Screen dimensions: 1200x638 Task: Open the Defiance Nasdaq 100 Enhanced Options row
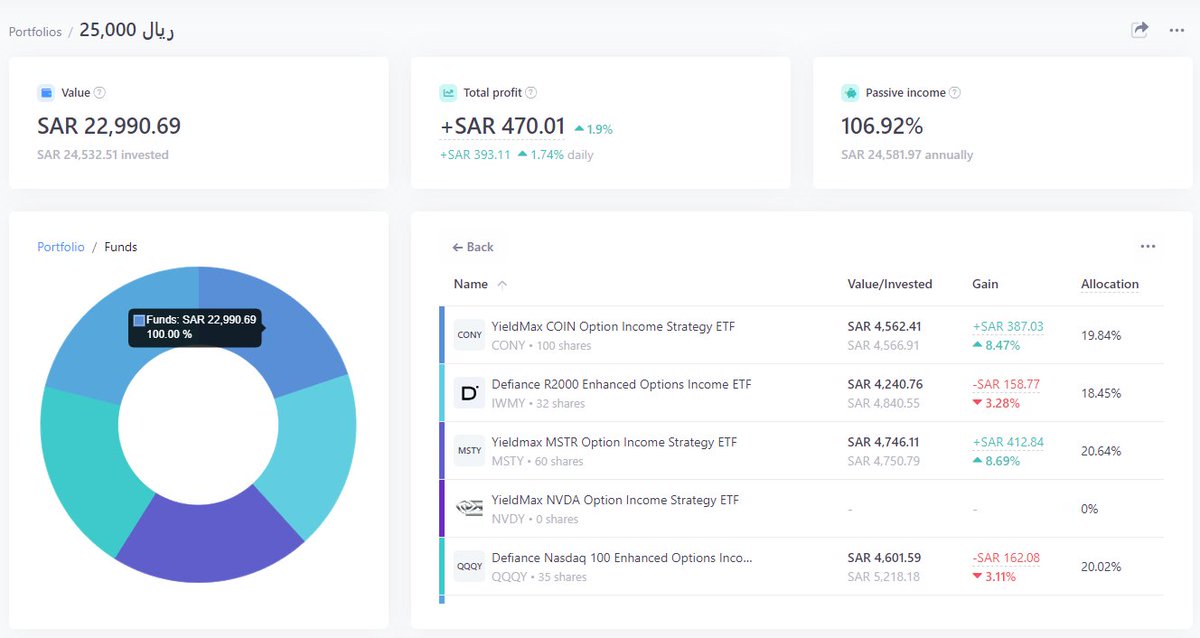tap(801, 567)
